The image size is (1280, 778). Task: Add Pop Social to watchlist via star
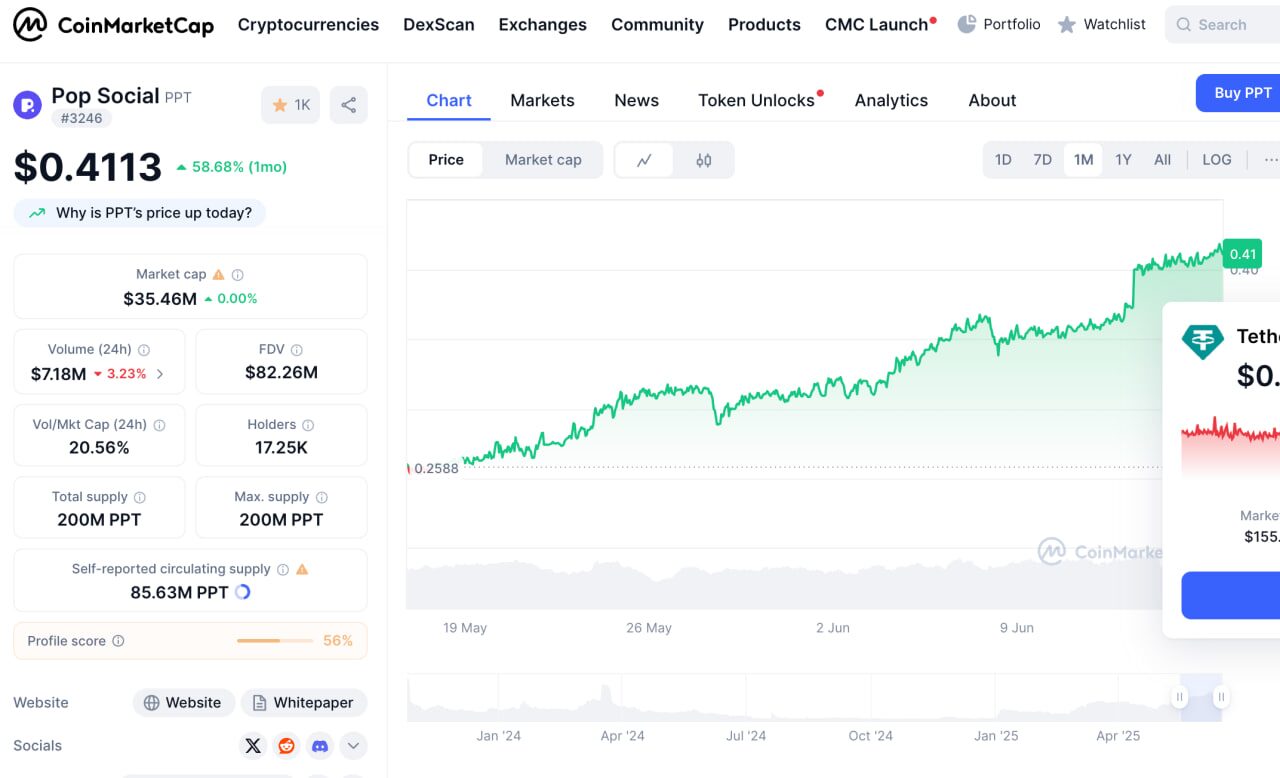pyautogui.click(x=290, y=105)
